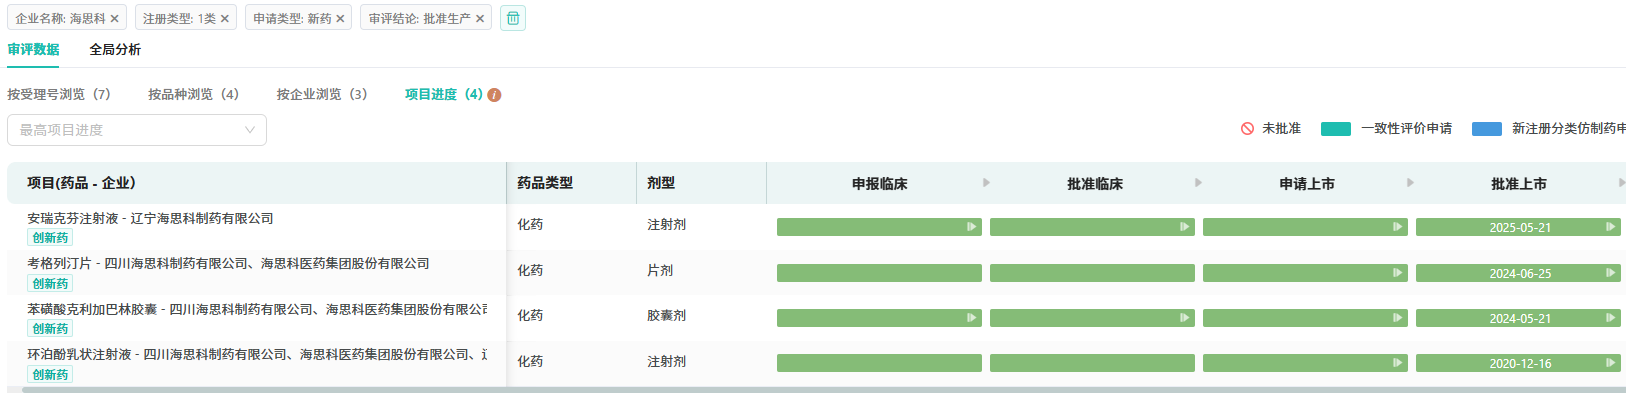Remove the 审评结论: 批准生产 filter tag
The height and width of the screenshot is (405, 1626).
pyautogui.click(x=480, y=19)
